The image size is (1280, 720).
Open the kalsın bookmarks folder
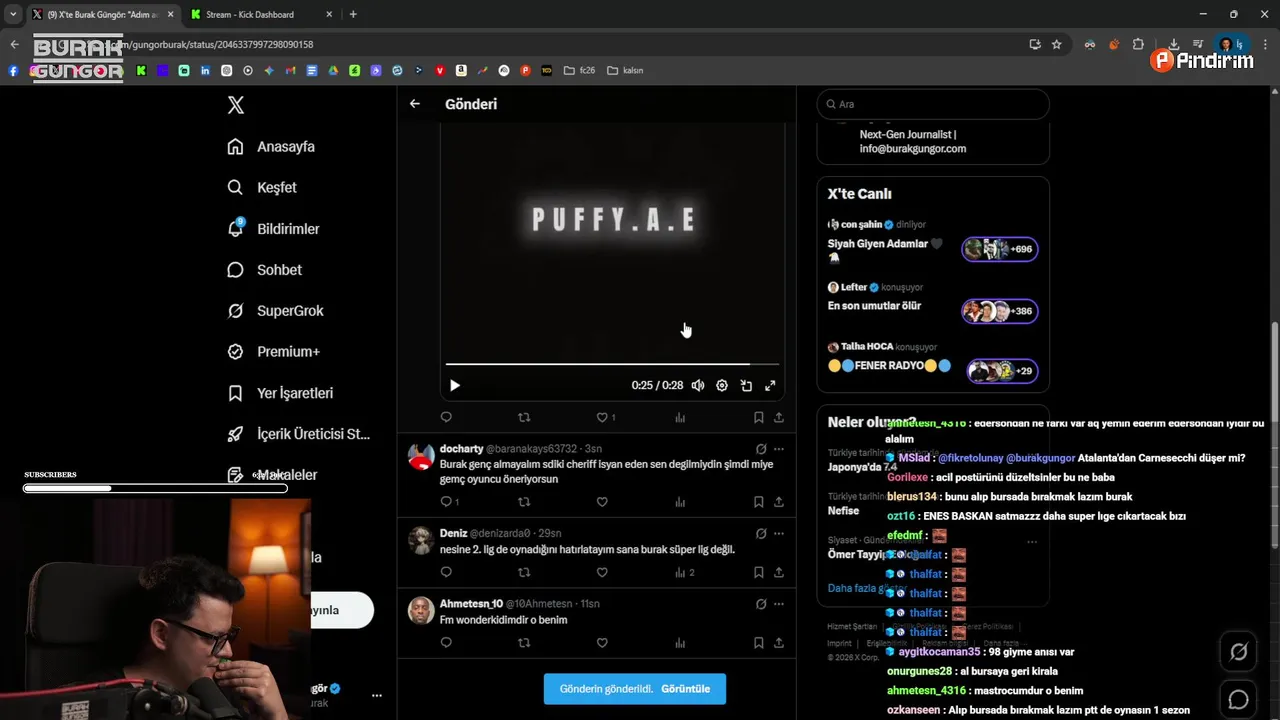pos(625,71)
